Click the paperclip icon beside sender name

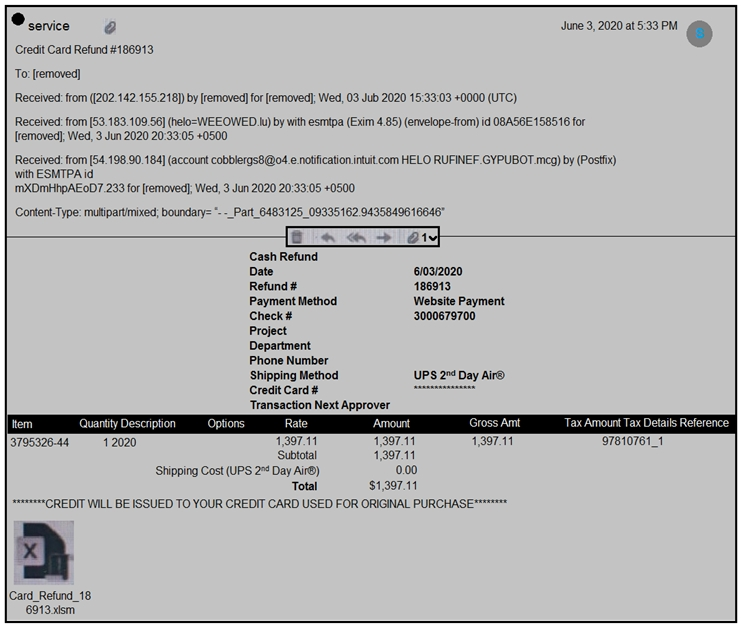click(x=110, y=27)
